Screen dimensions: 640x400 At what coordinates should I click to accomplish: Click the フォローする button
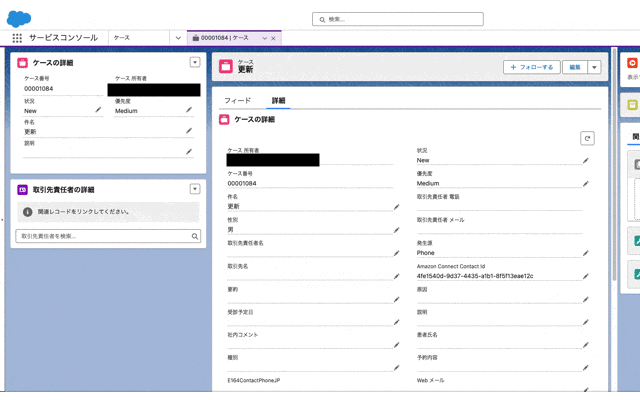pyautogui.click(x=531, y=67)
